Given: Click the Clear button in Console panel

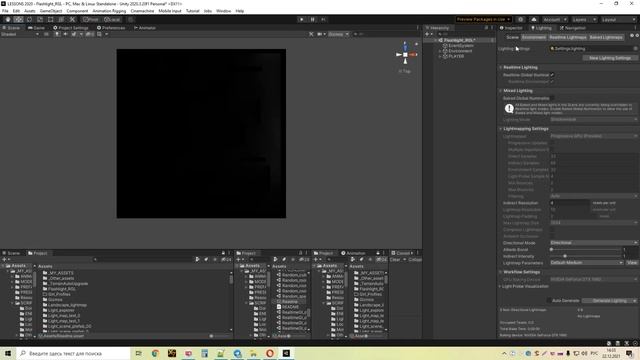Looking at the screenshot, I should [x=395, y=260].
